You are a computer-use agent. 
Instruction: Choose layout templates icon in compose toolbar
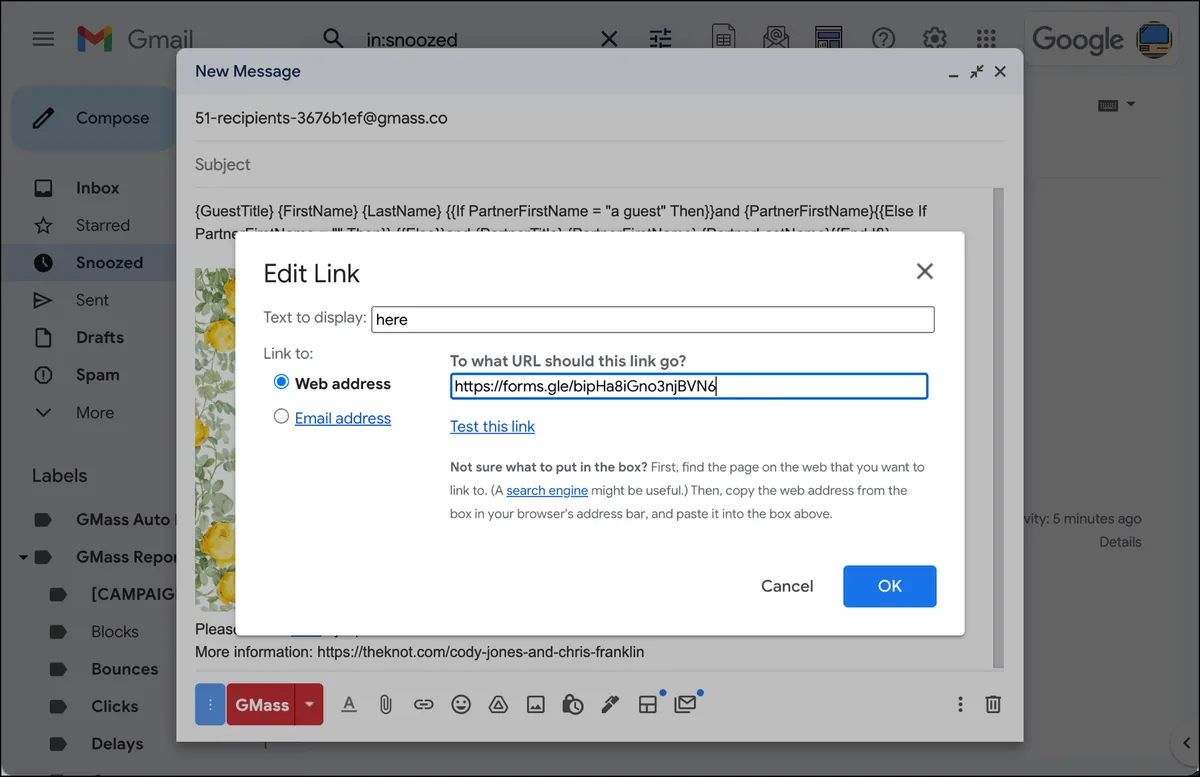point(648,705)
